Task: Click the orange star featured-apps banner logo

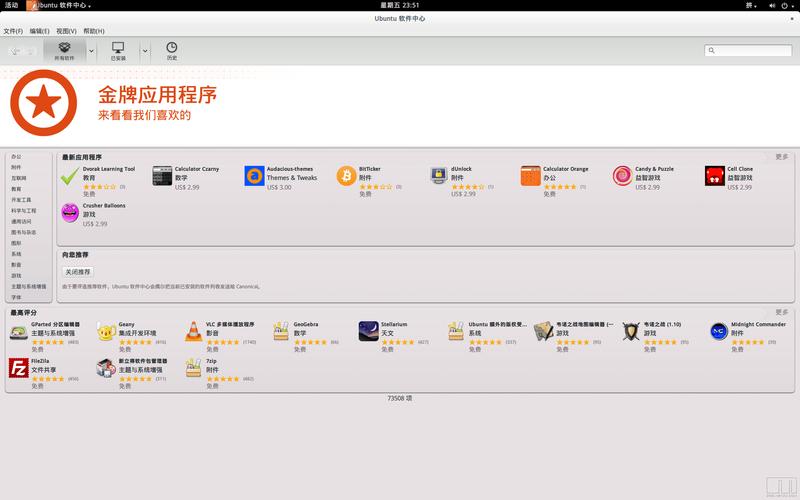Action: [x=43, y=103]
